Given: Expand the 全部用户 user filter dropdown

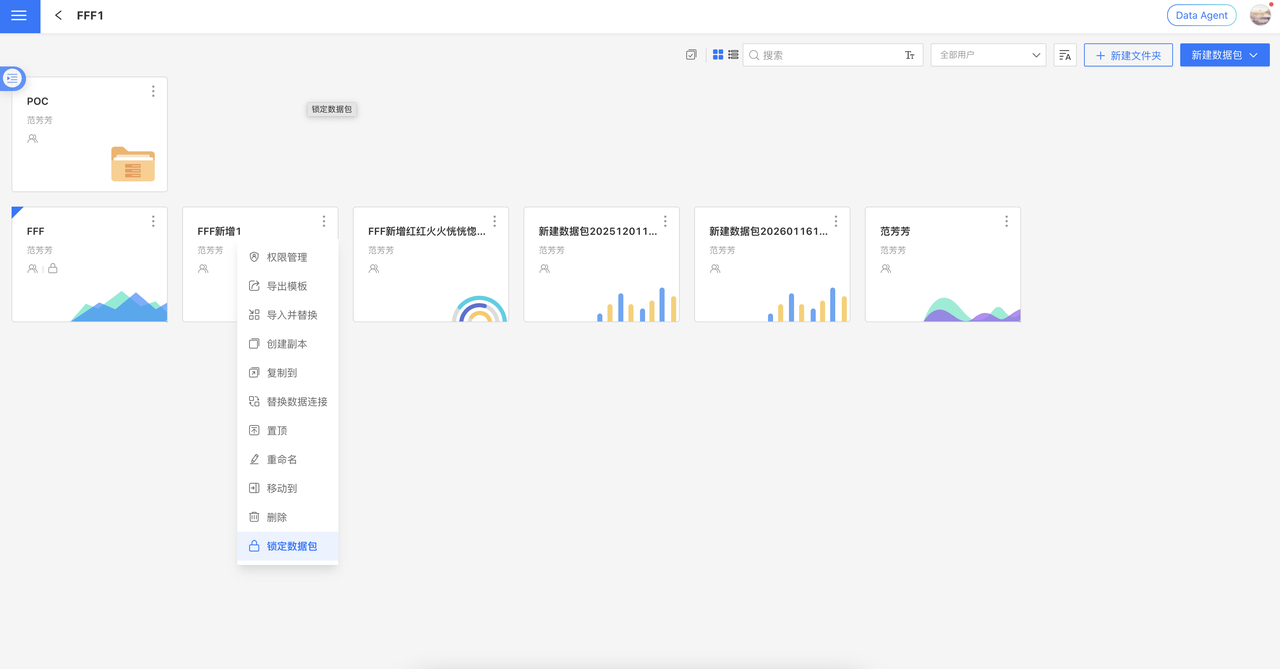Looking at the screenshot, I should [x=988, y=56].
